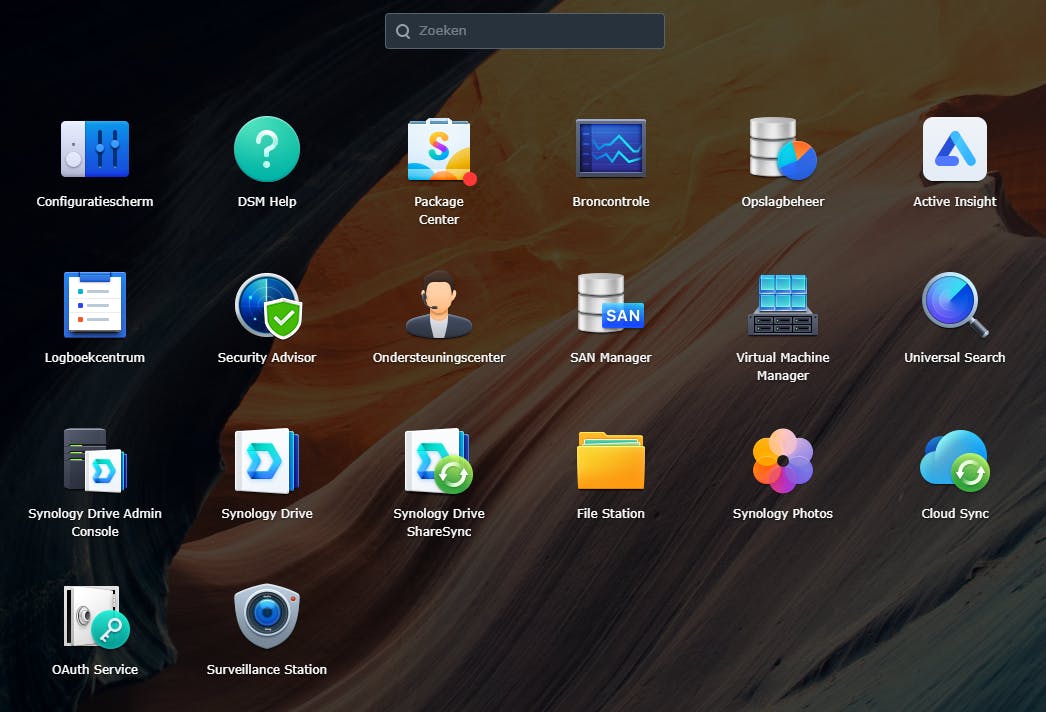Open the Configuratiescherm control panel icon

click(95, 149)
